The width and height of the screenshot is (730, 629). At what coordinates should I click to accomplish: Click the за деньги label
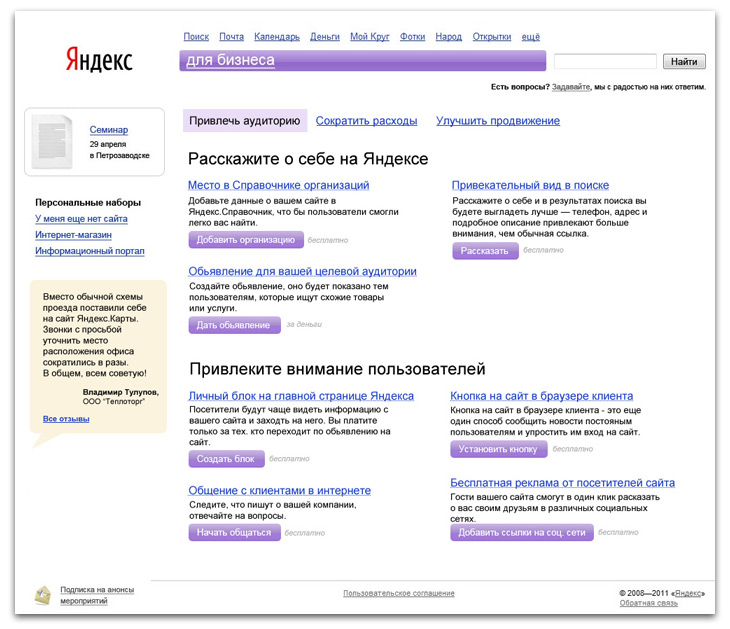[304, 324]
